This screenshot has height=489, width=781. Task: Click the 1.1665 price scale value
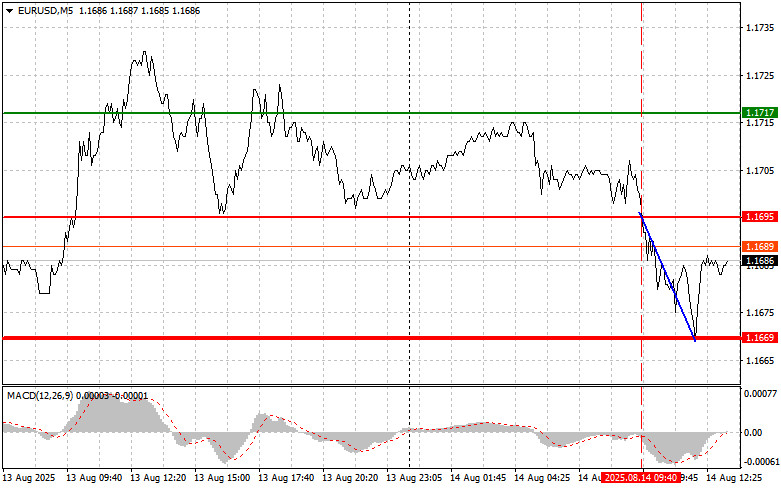[x=760, y=360]
